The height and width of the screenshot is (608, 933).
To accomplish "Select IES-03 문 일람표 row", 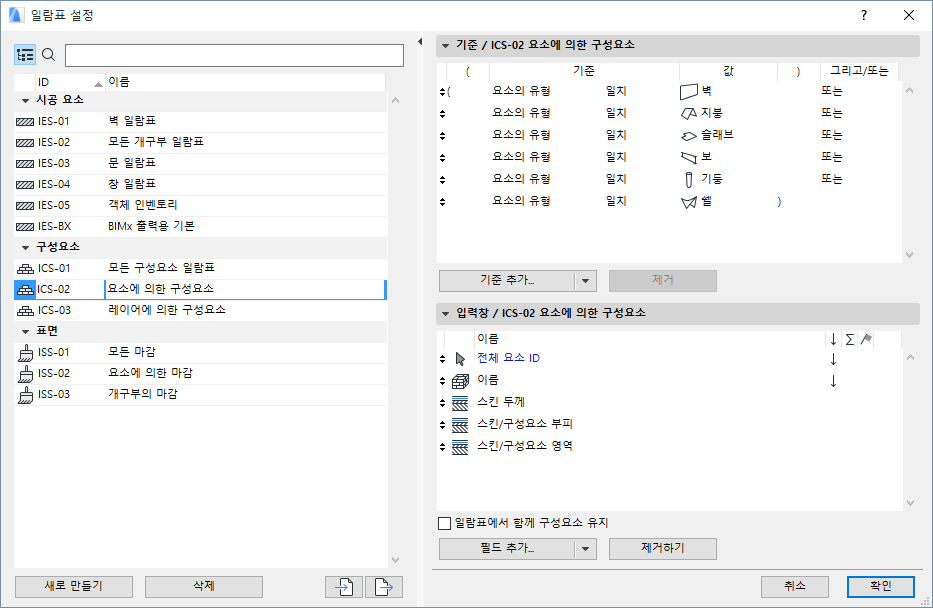I will click(201, 164).
